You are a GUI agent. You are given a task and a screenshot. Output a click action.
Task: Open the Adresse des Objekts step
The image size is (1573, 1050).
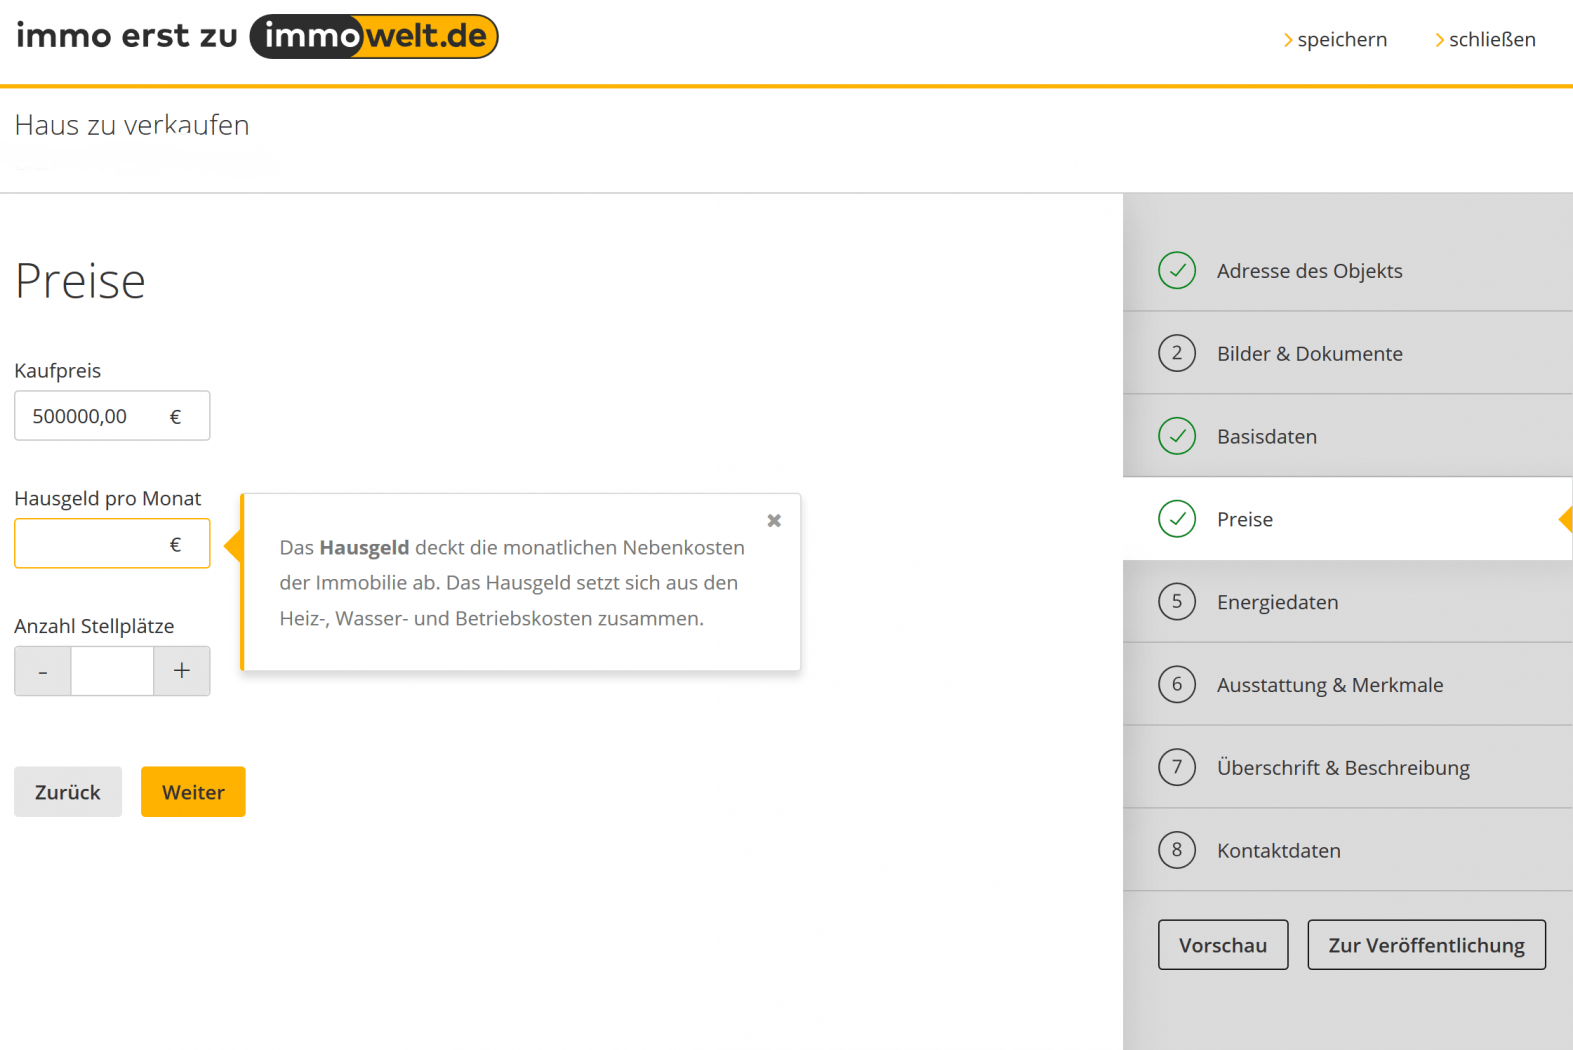click(1348, 270)
